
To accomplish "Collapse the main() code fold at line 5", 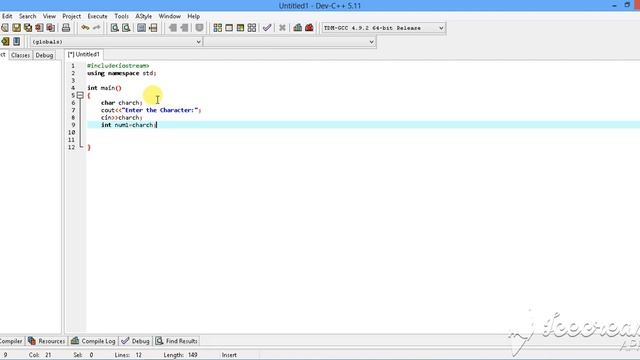I will 80,96.
